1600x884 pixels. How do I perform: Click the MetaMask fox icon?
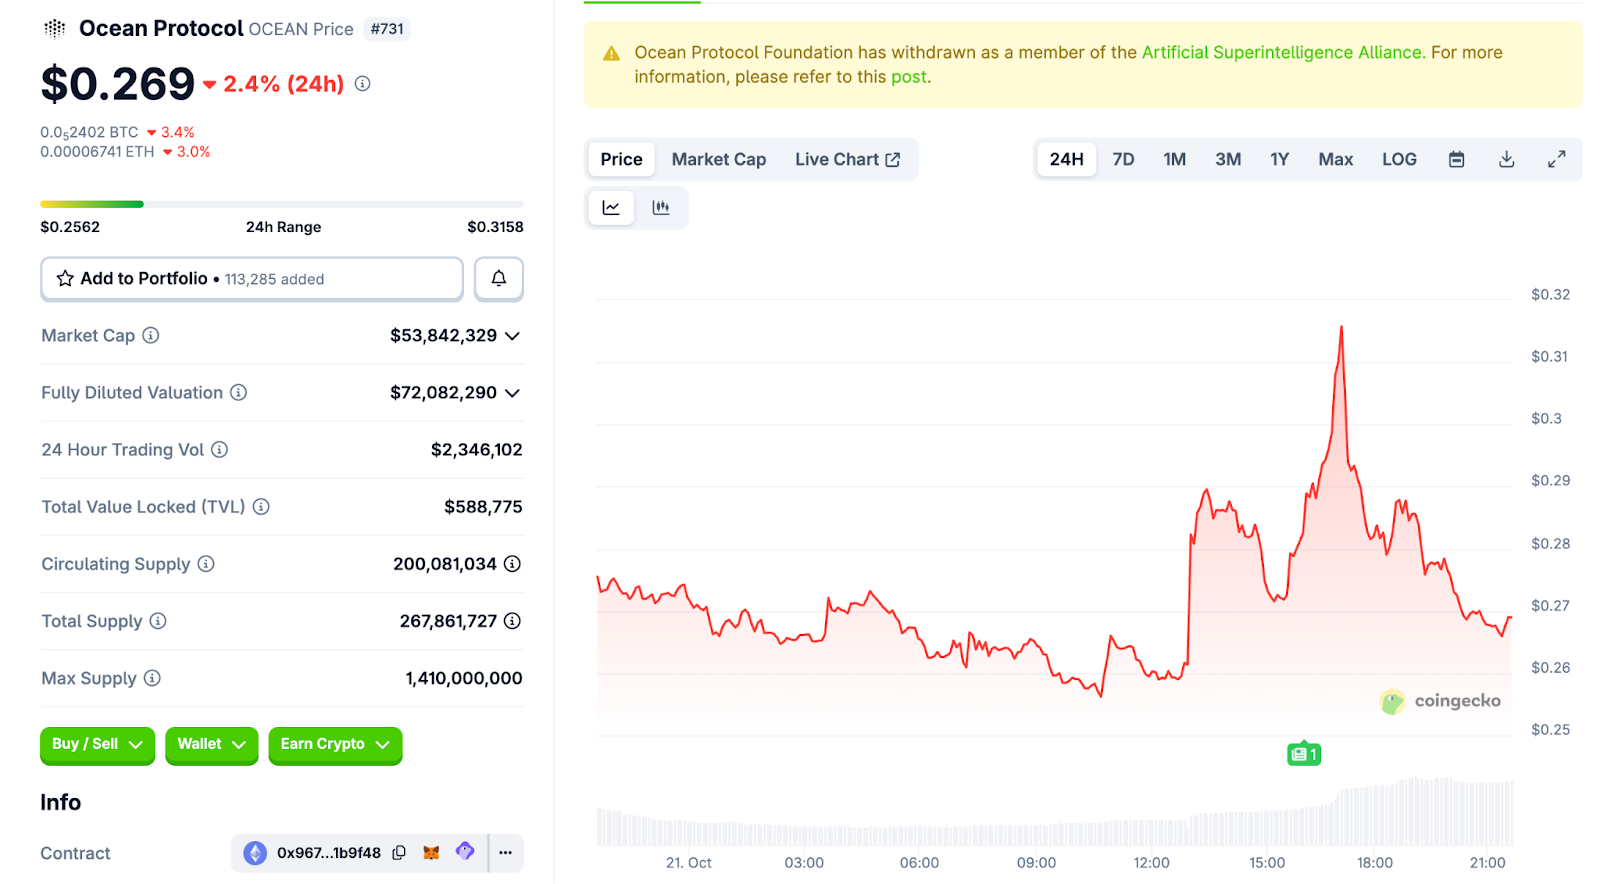tap(431, 853)
